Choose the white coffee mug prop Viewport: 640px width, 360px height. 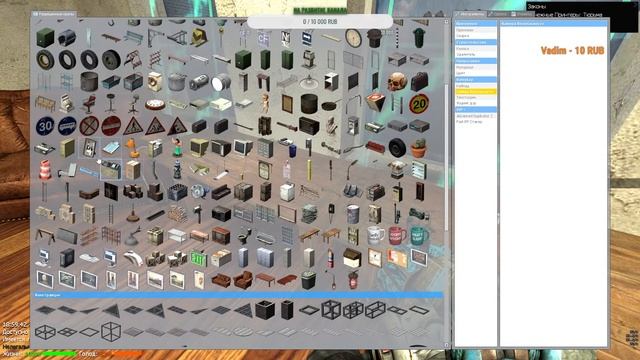pyautogui.click(x=375, y=236)
